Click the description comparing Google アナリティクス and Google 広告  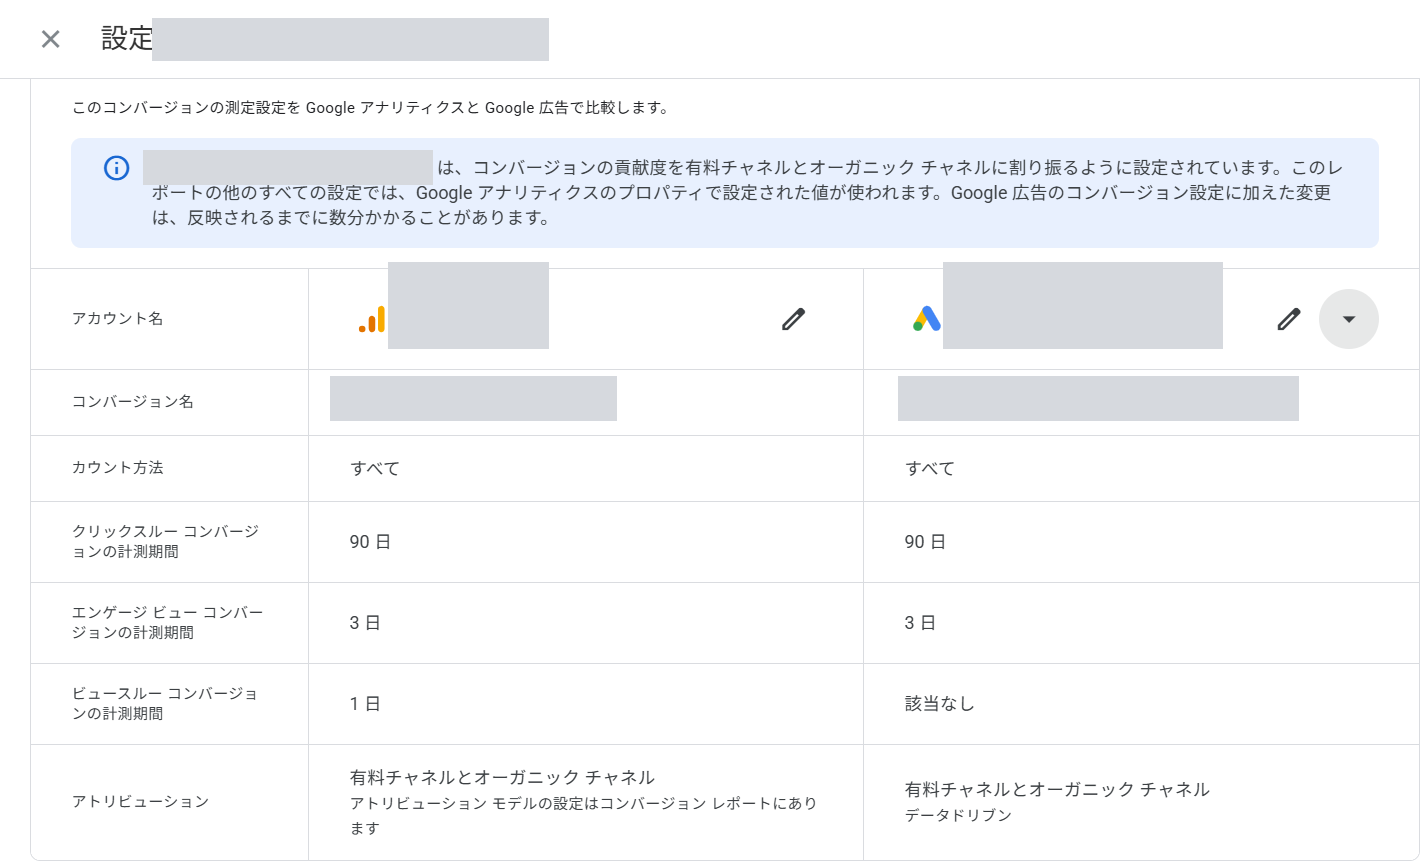[370, 107]
